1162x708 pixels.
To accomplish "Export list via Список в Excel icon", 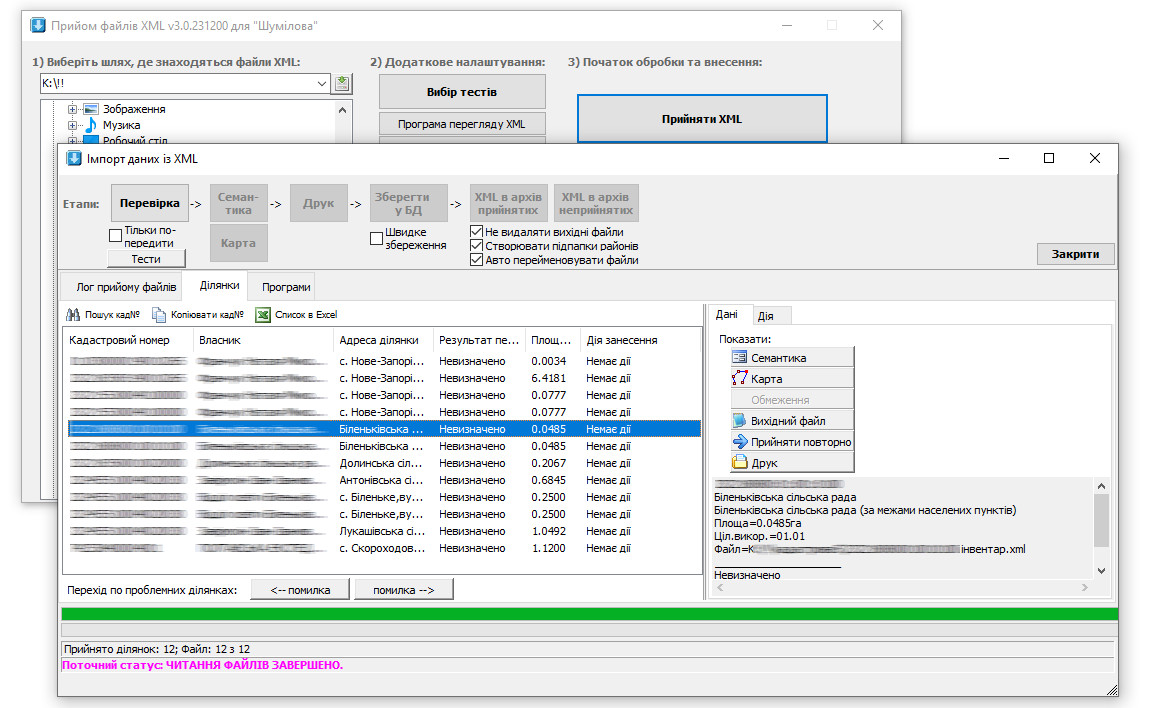I will click(262, 315).
